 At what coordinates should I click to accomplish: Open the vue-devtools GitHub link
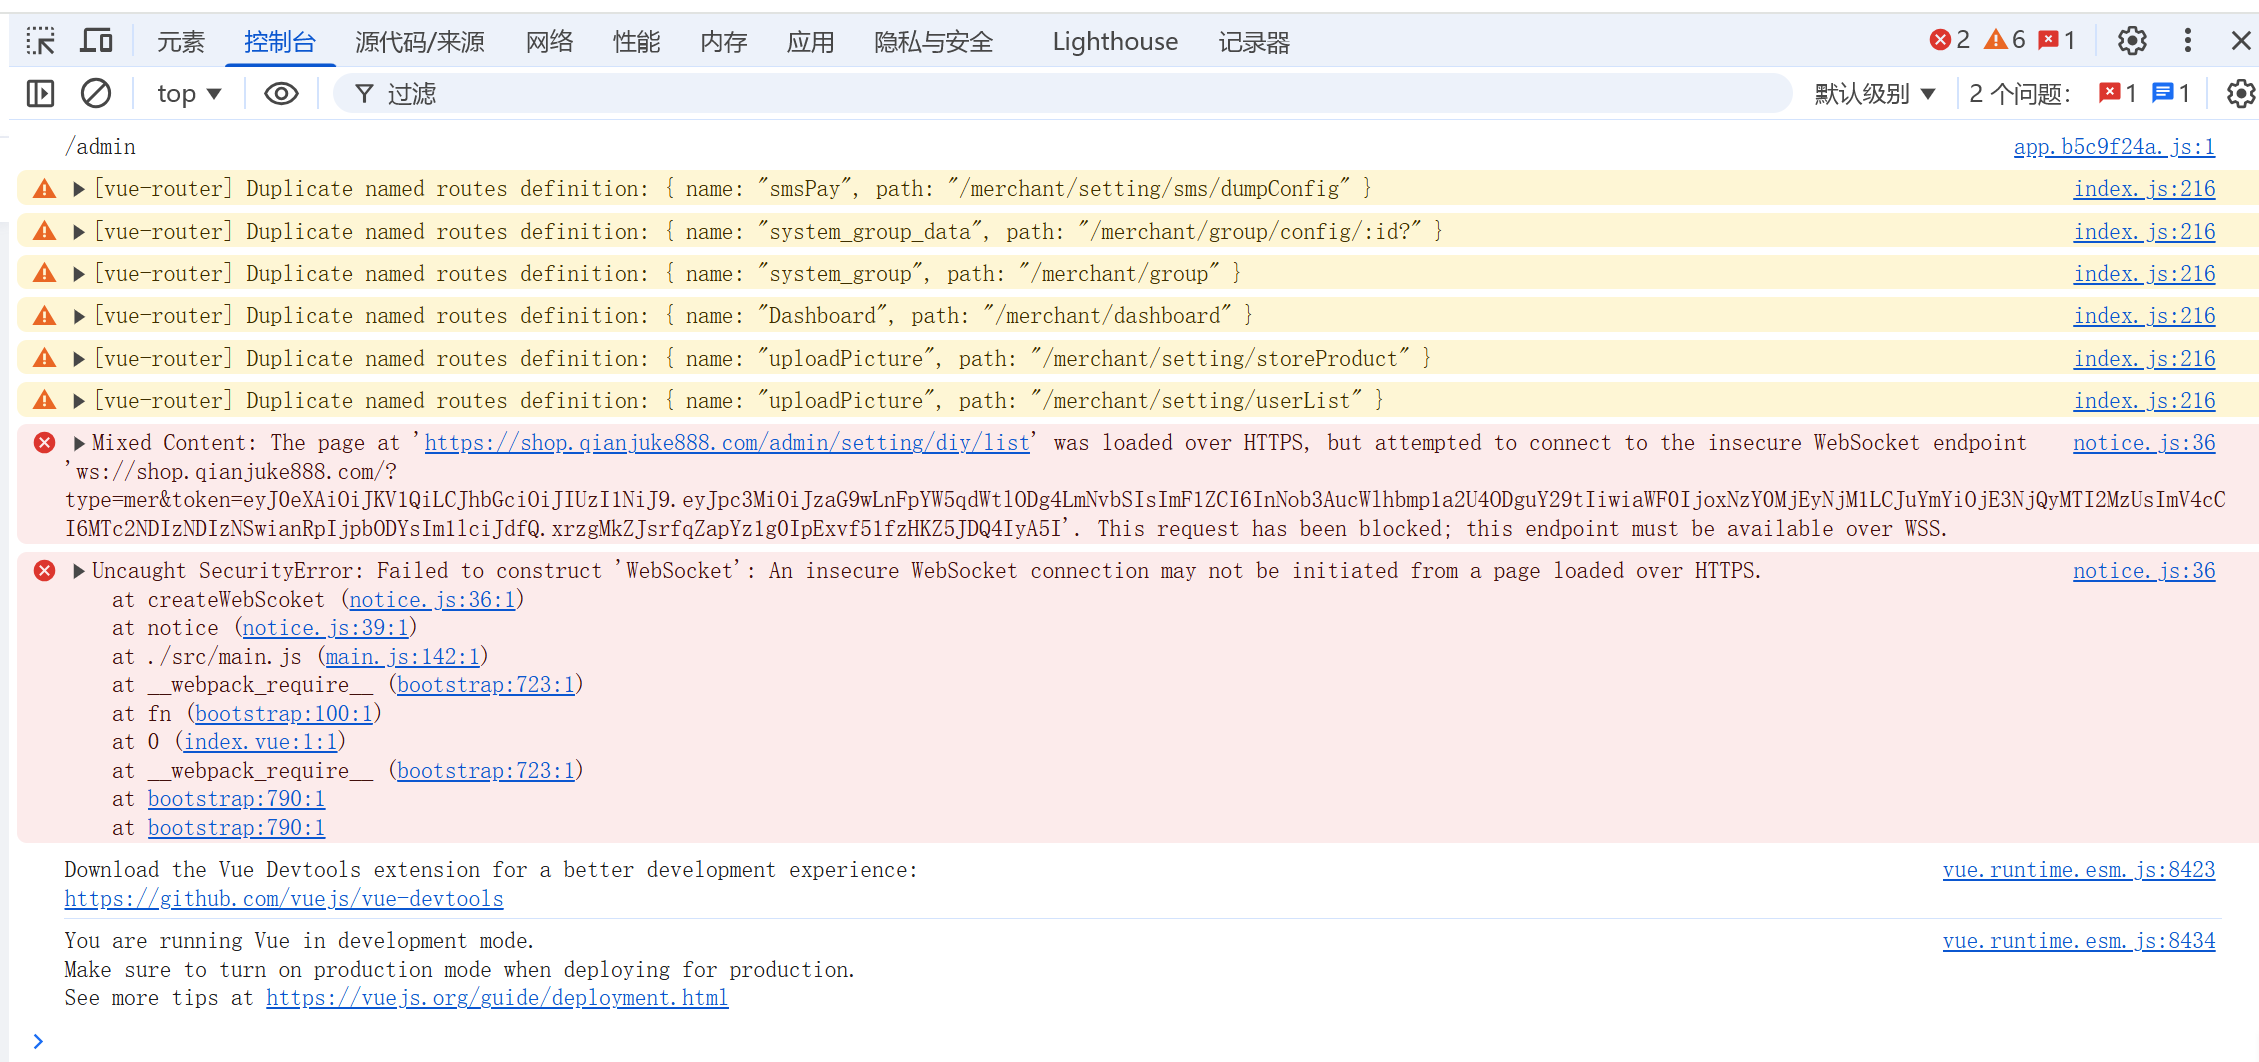coord(284,899)
